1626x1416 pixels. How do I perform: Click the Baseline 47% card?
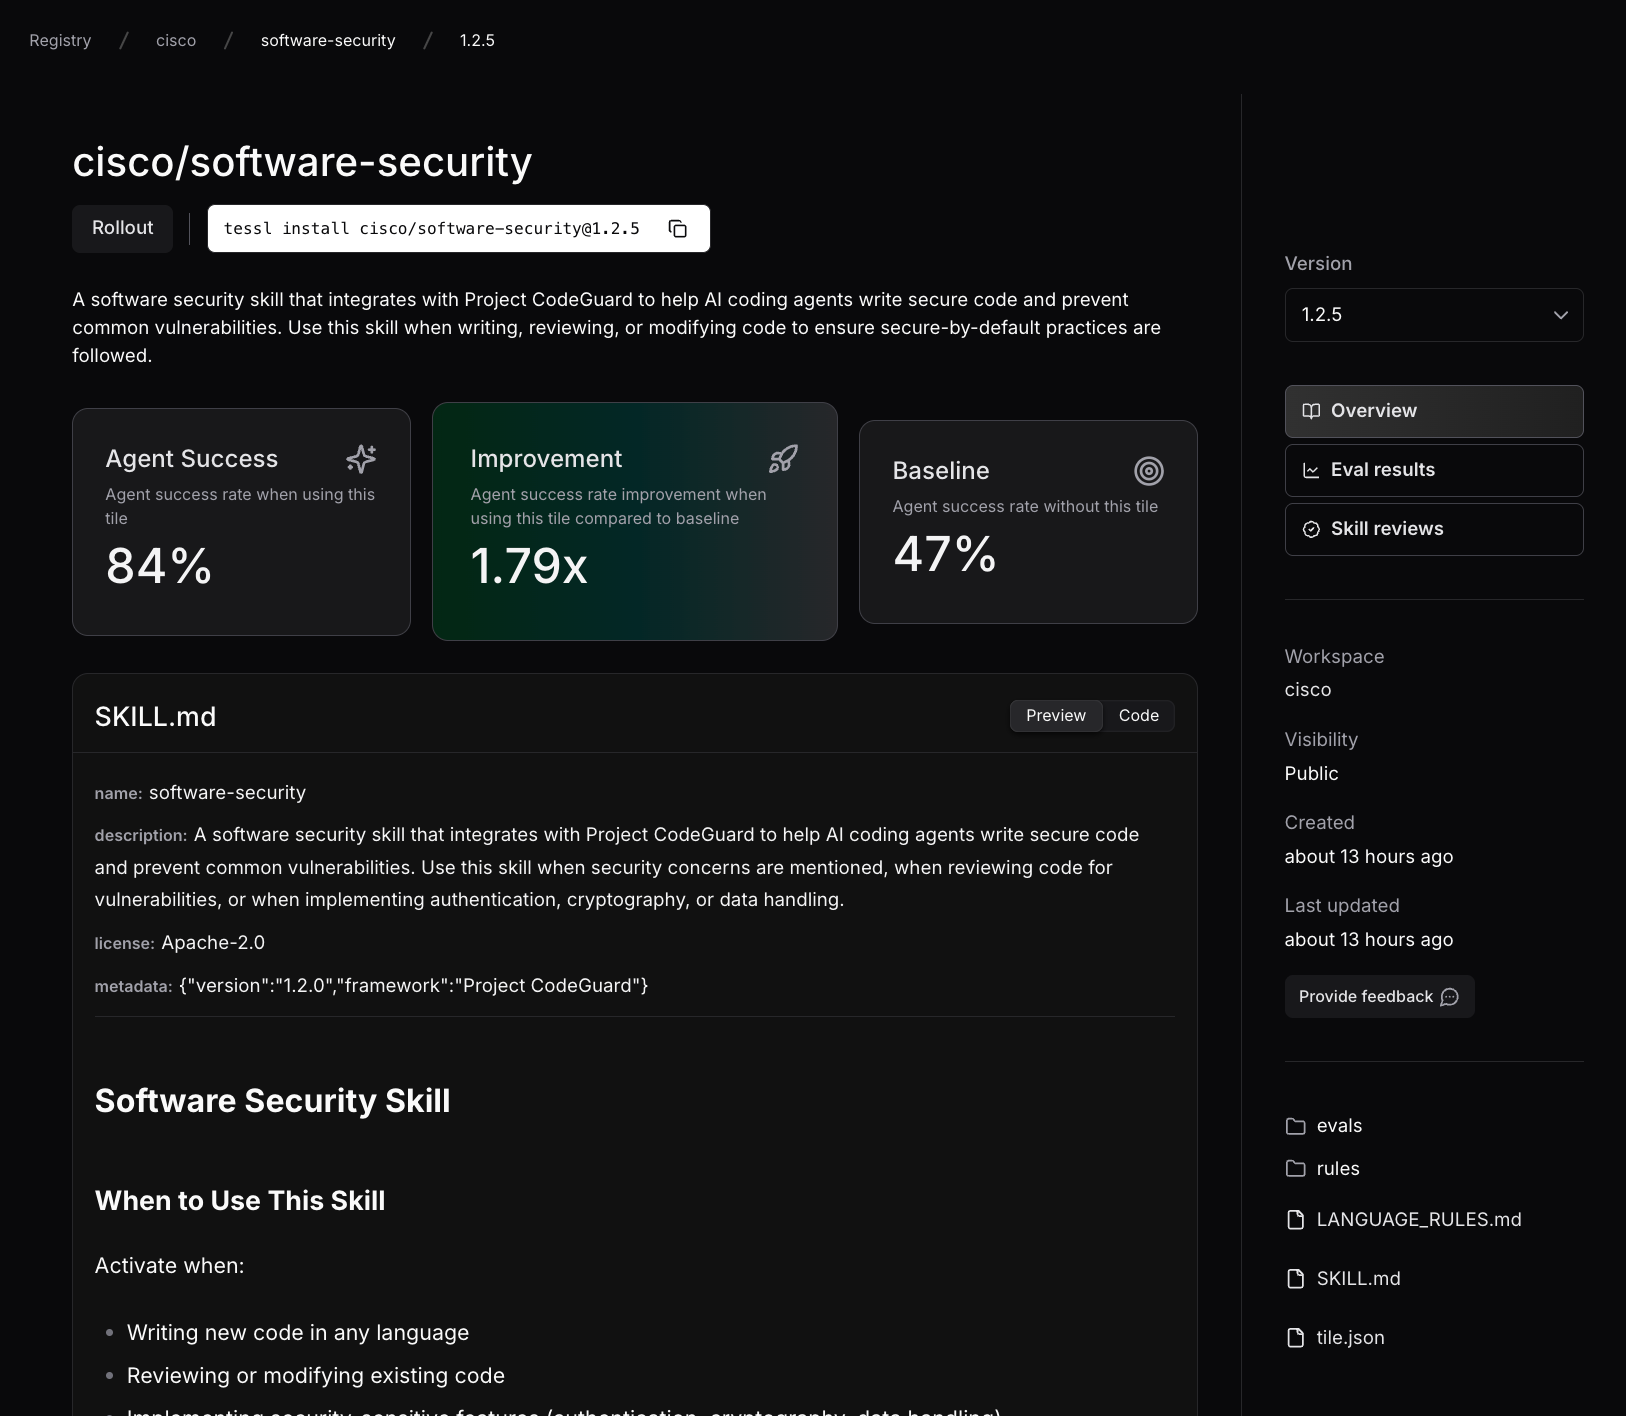pos(1028,522)
